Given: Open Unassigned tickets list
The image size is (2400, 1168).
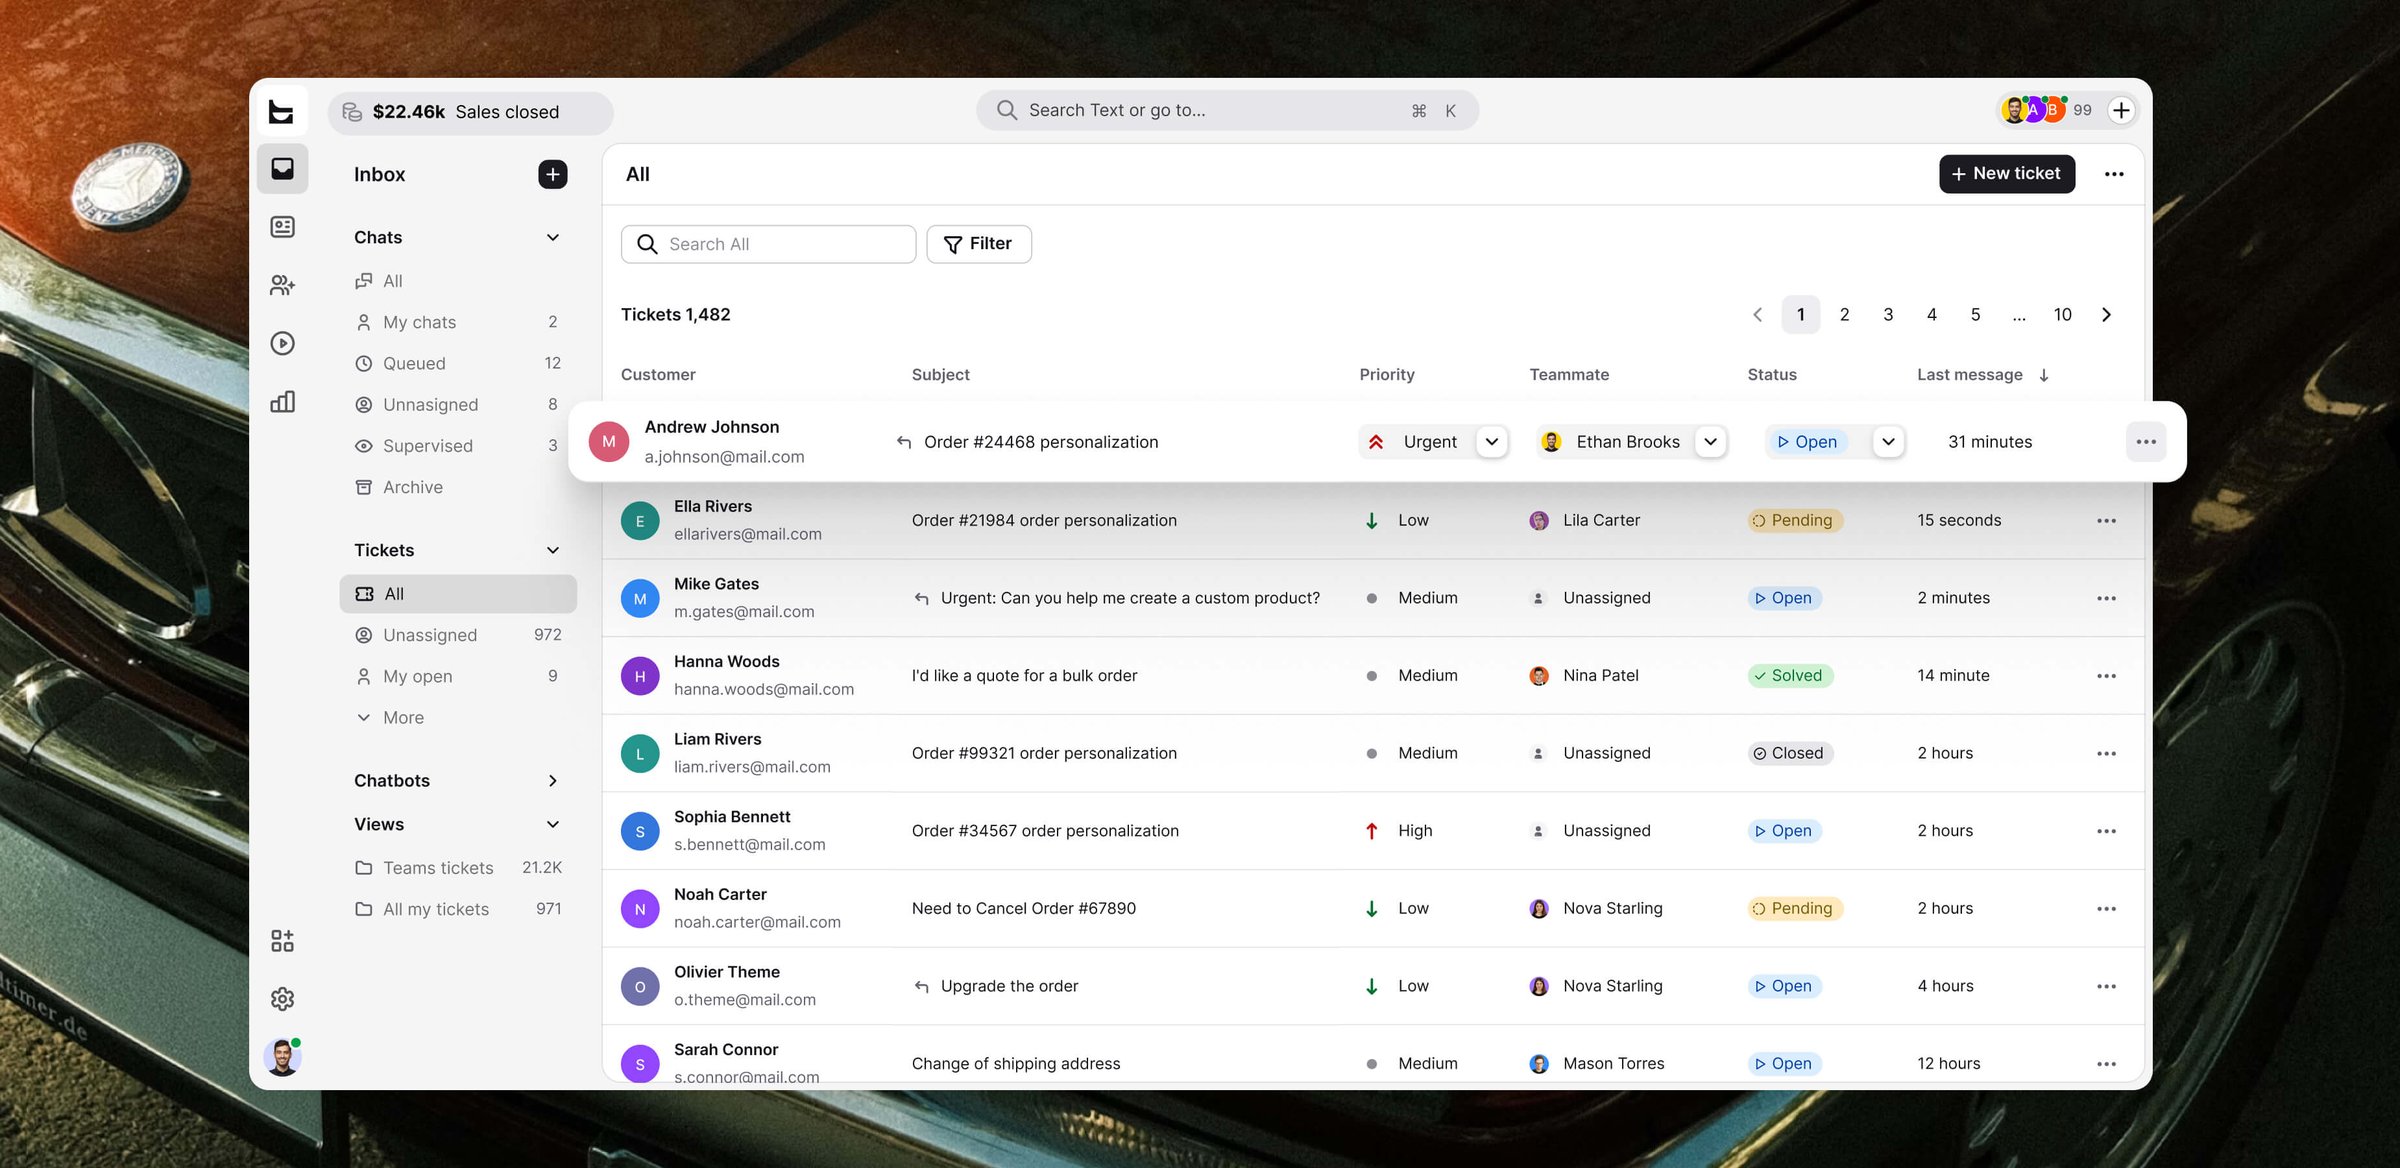Looking at the screenshot, I should pos(458,635).
